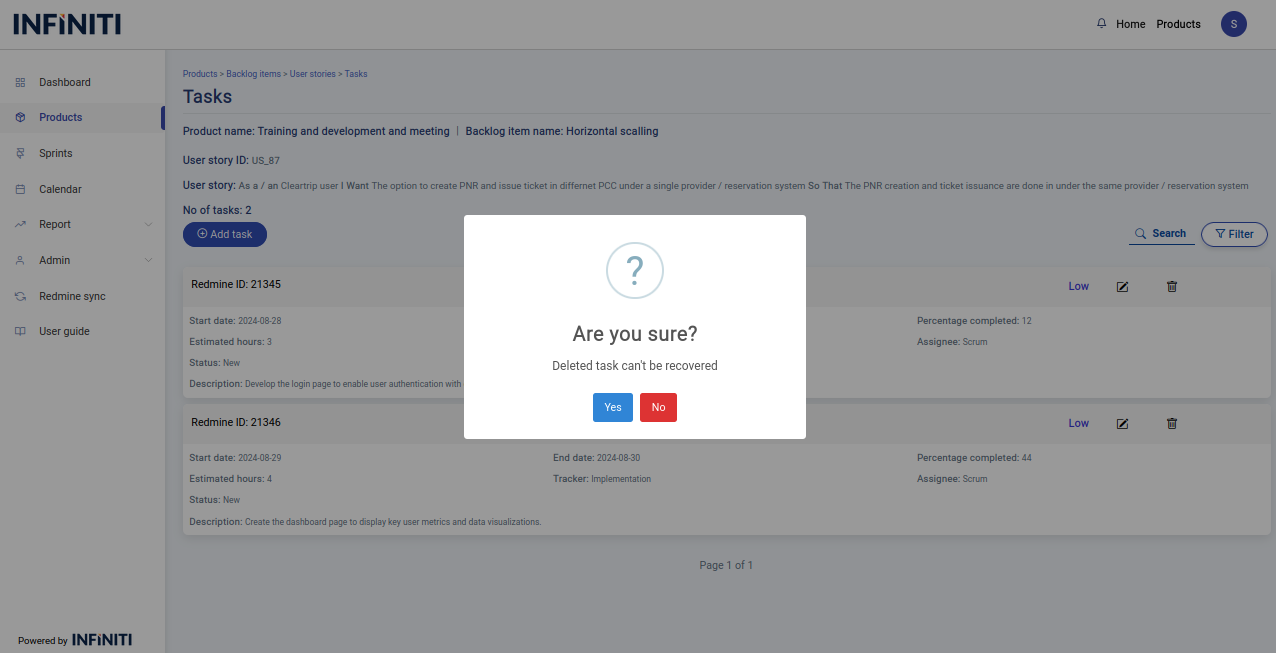Expand the Report submenu chevron
The height and width of the screenshot is (653, 1276).
point(148,225)
